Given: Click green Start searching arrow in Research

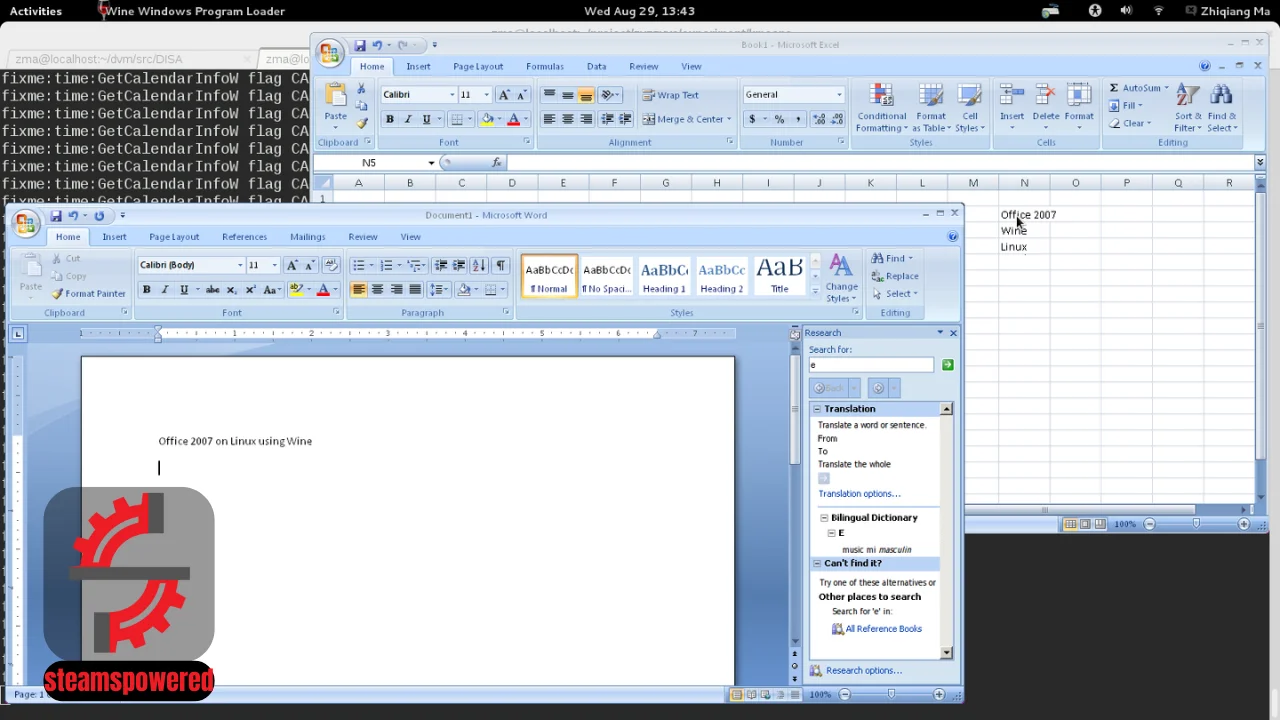Looking at the screenshot, I should pyautogui.click(x=947, y=365).
